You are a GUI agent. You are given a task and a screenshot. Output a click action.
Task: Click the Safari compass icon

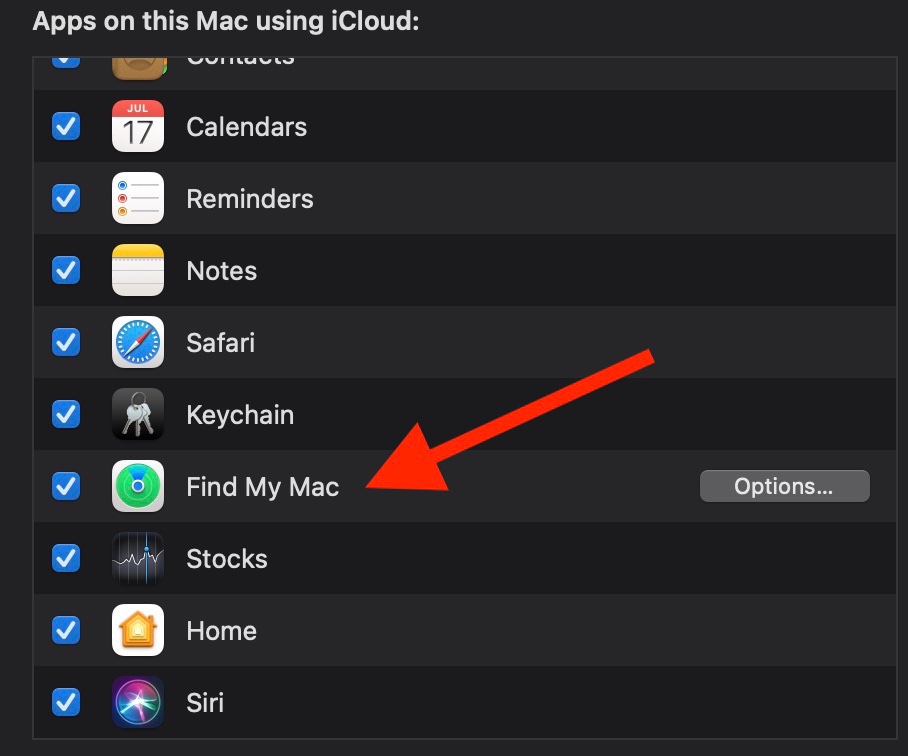[x=138, y=342]
